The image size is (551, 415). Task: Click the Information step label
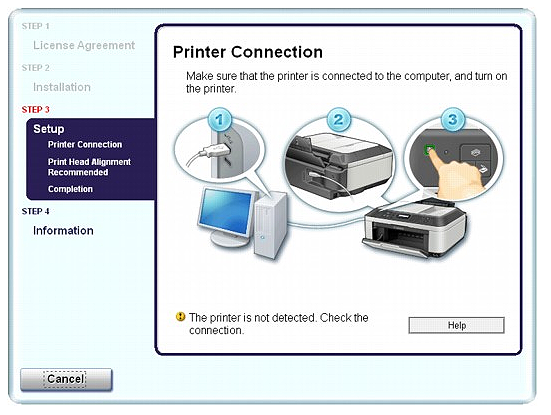click(x=63, y=231)
